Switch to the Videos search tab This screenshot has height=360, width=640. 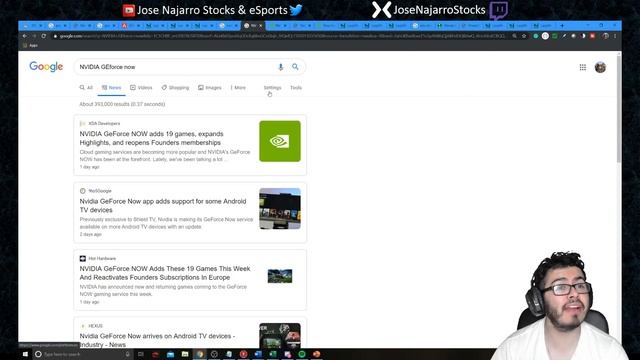141,88
